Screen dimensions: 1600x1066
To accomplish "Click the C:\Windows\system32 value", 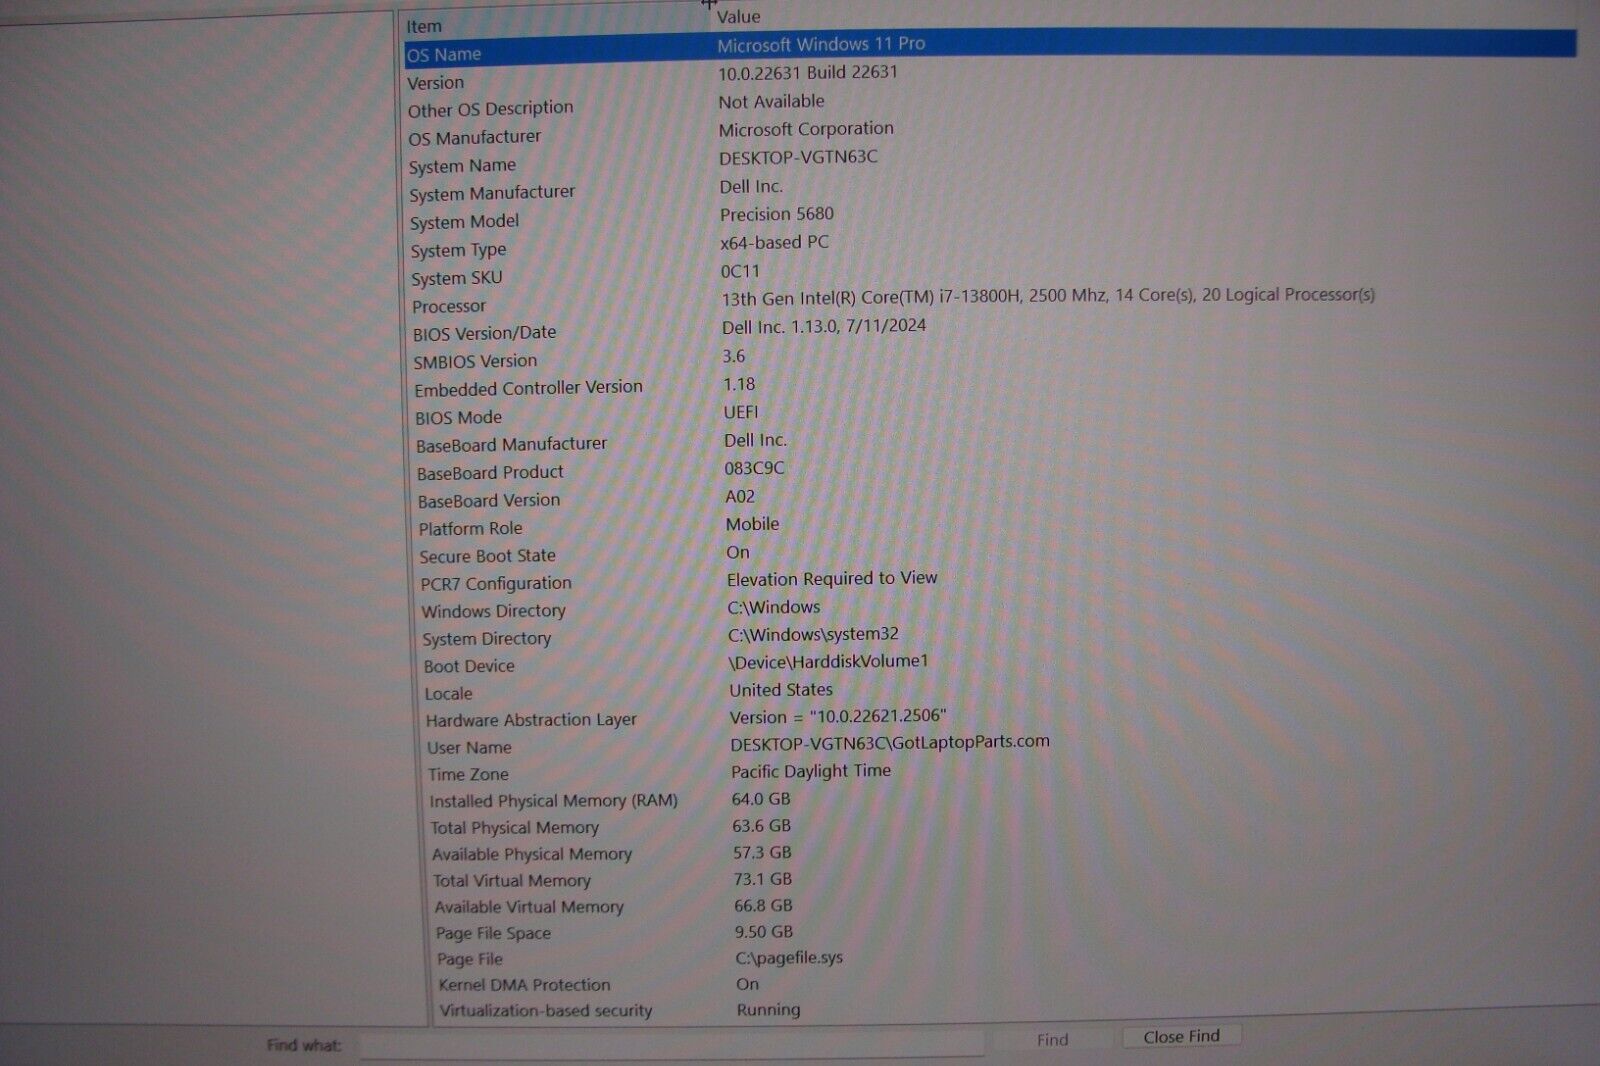I will 813,634.
